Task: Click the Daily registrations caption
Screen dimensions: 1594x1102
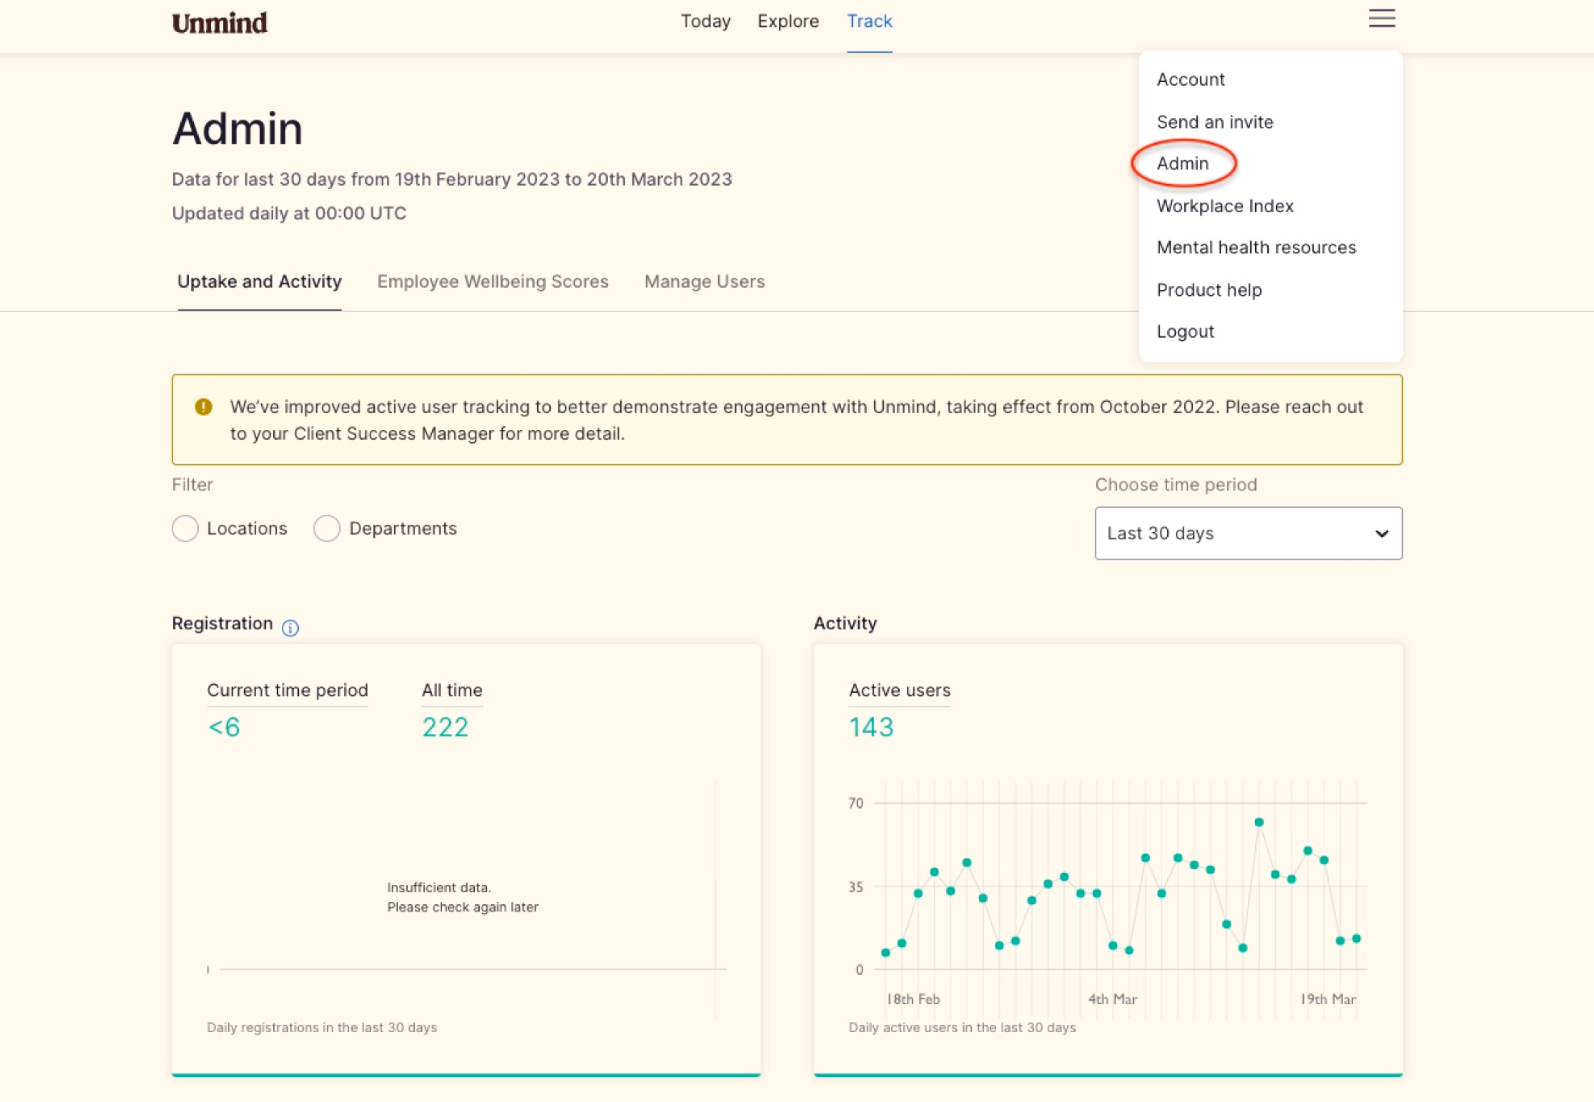Action: click(321, 1027)
